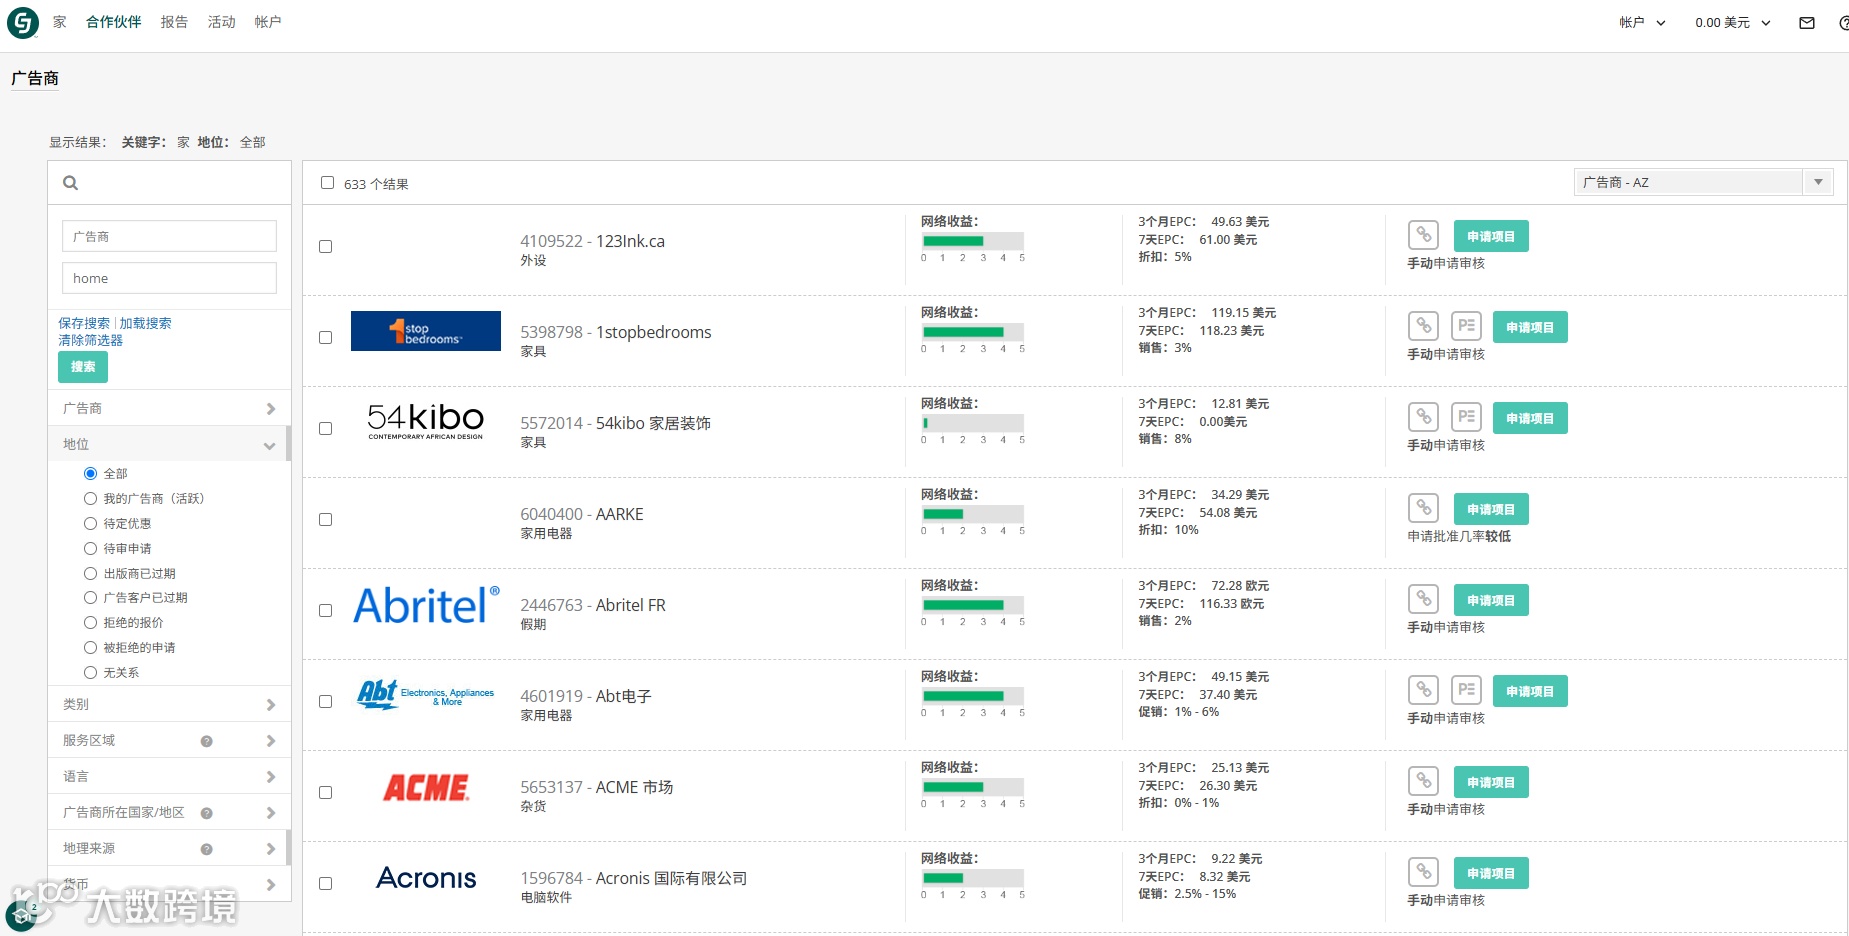Click the keyword field containing home

[x=169, y=278]
